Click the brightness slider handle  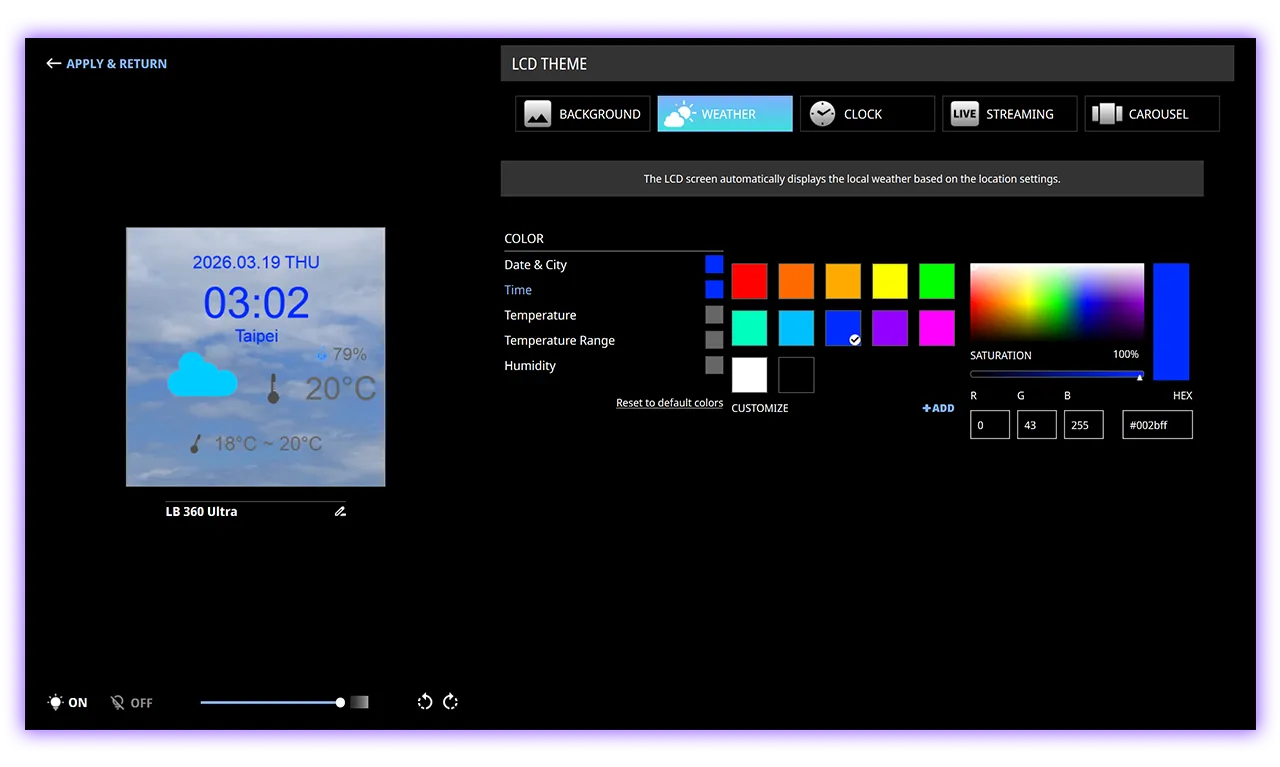(341, 703)
